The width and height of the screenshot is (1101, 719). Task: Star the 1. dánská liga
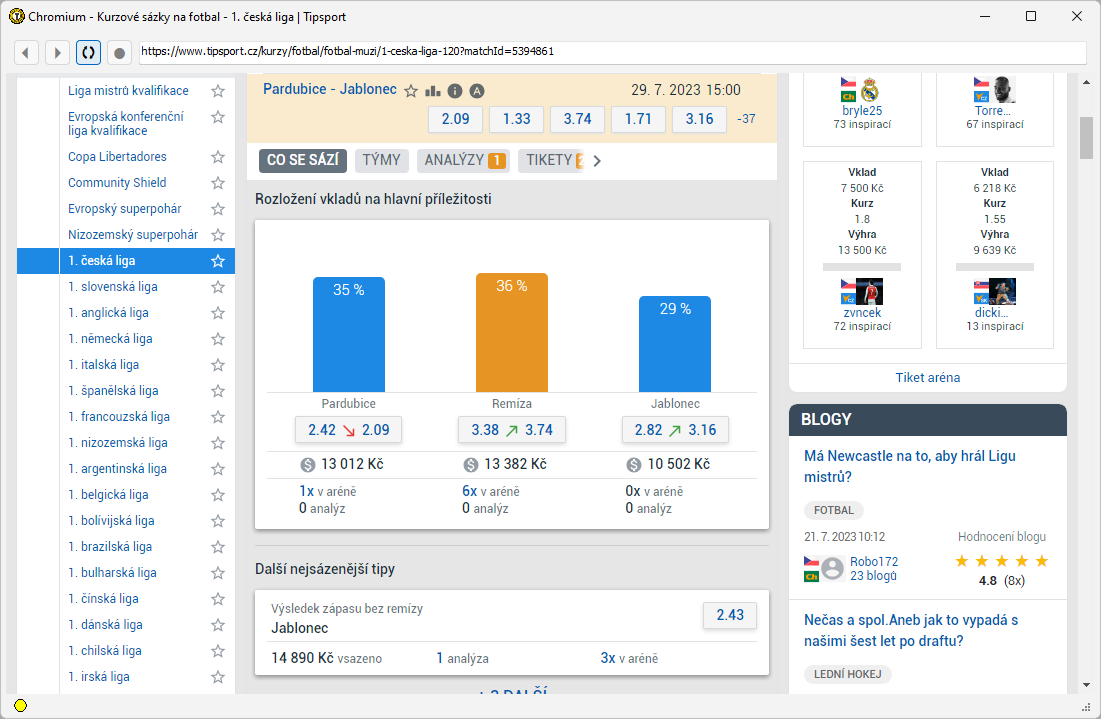click(218, 624)
